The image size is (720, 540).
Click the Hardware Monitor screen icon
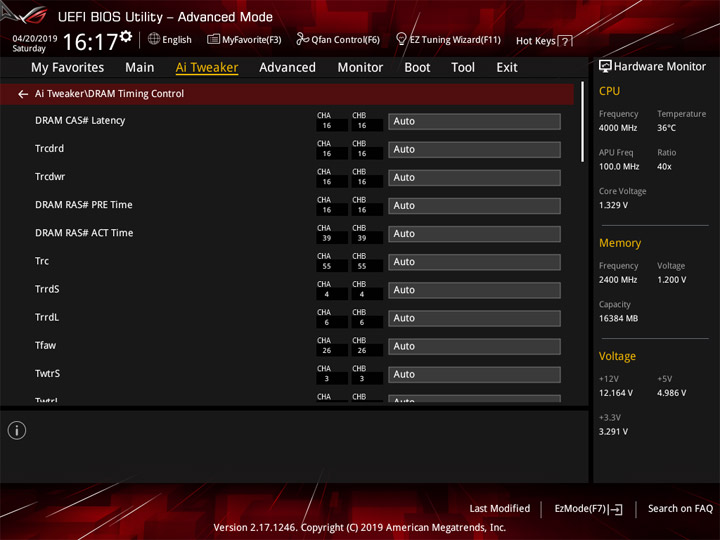coord(605,66)
